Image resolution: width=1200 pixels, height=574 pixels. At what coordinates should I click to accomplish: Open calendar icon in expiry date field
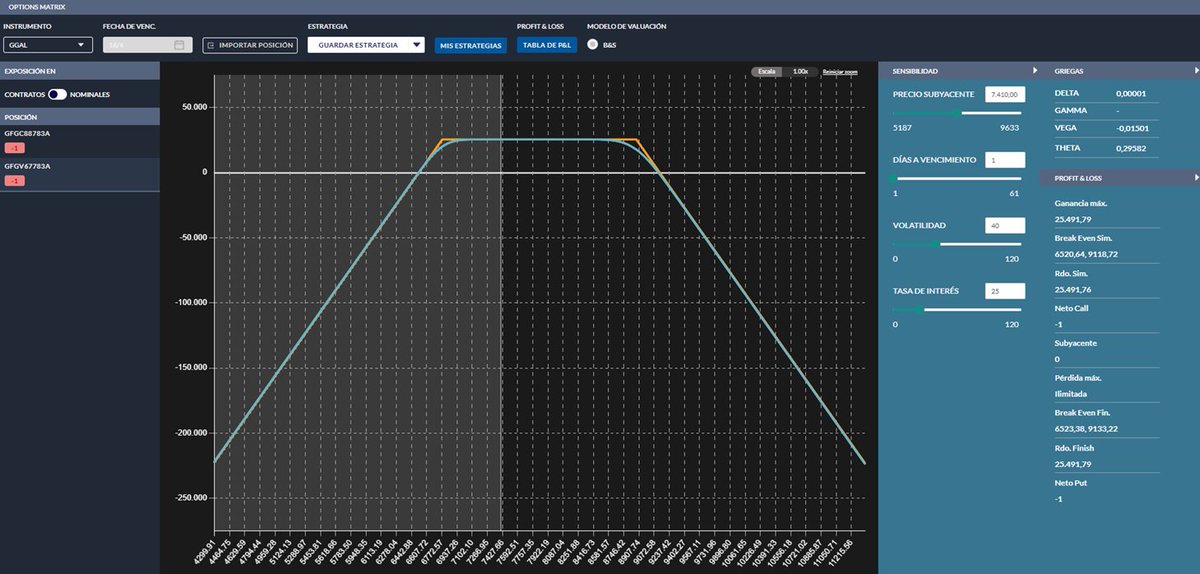tap(179, 45)
